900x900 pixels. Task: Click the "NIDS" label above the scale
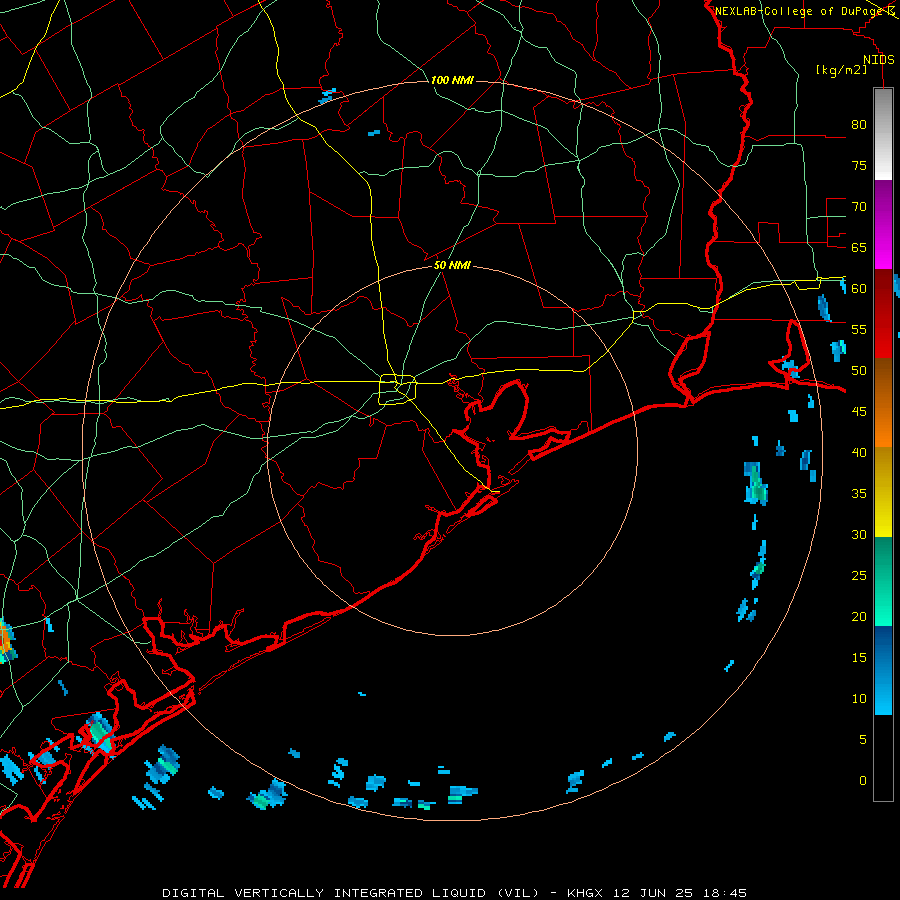(x=879, y=60)
